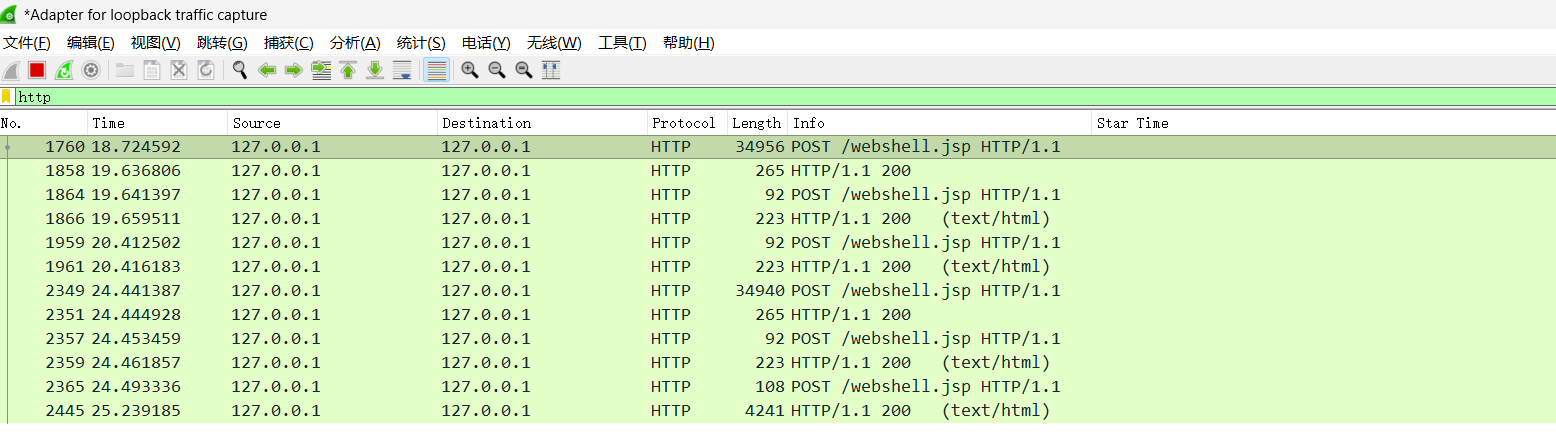Open the 捕获(C) menu

click(288, 43)
